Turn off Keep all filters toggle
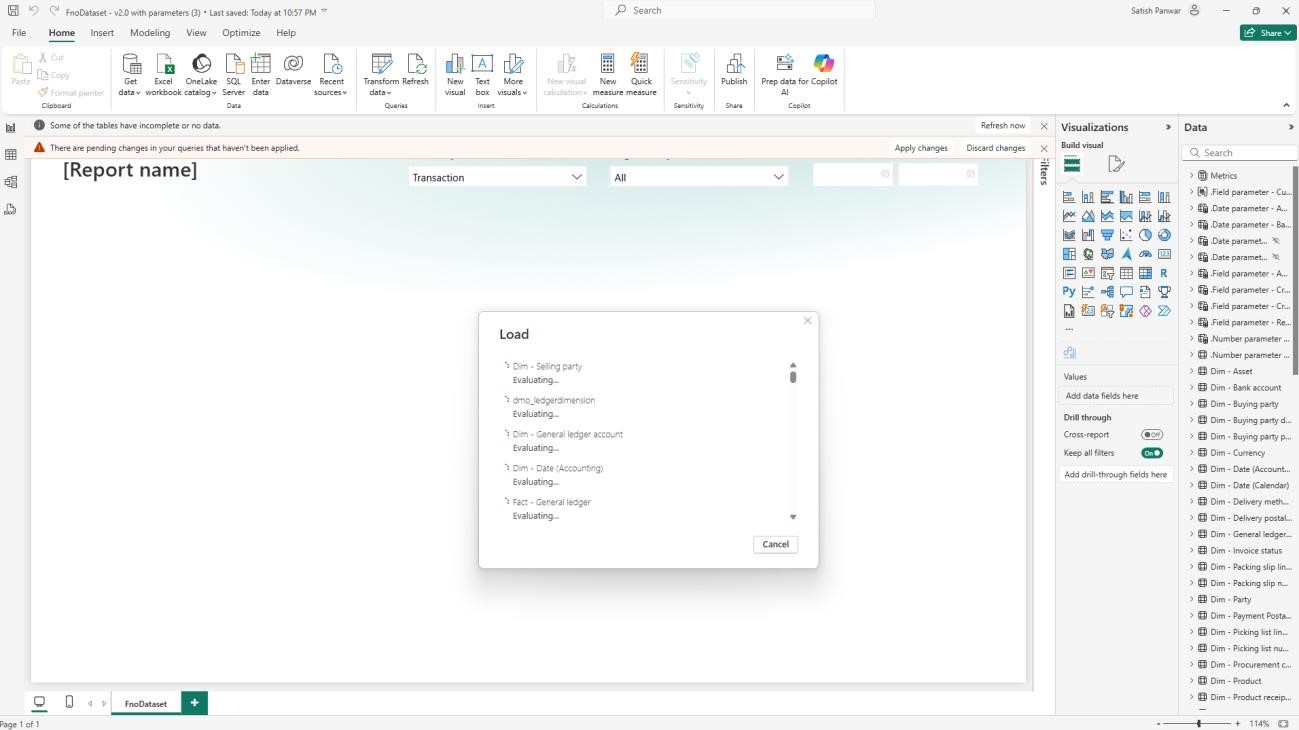Viewport: 1299px width, 730px height. [x=1152, y=453]
